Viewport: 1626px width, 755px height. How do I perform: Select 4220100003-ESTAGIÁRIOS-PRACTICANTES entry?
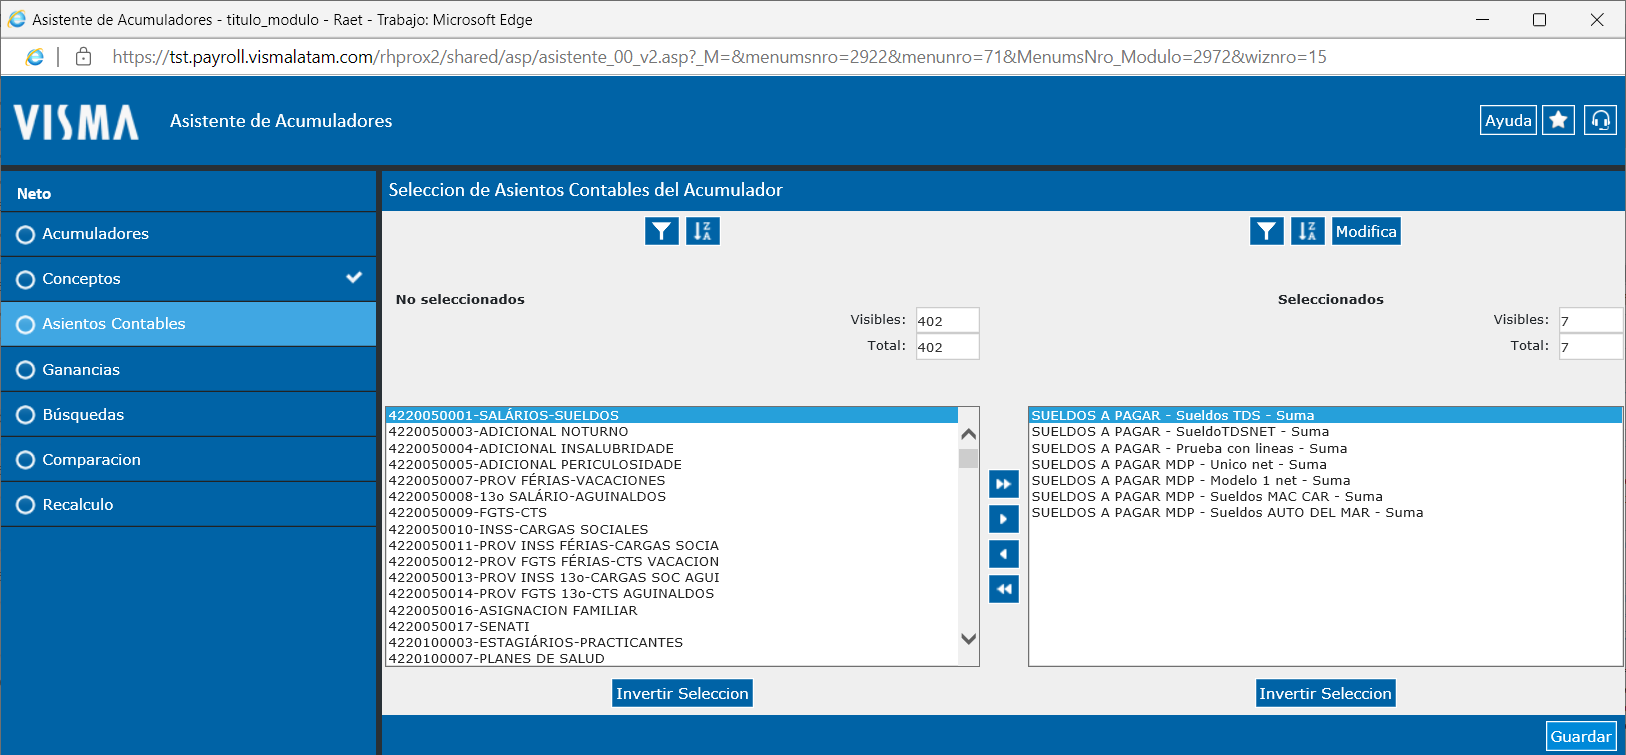[672, 642]
